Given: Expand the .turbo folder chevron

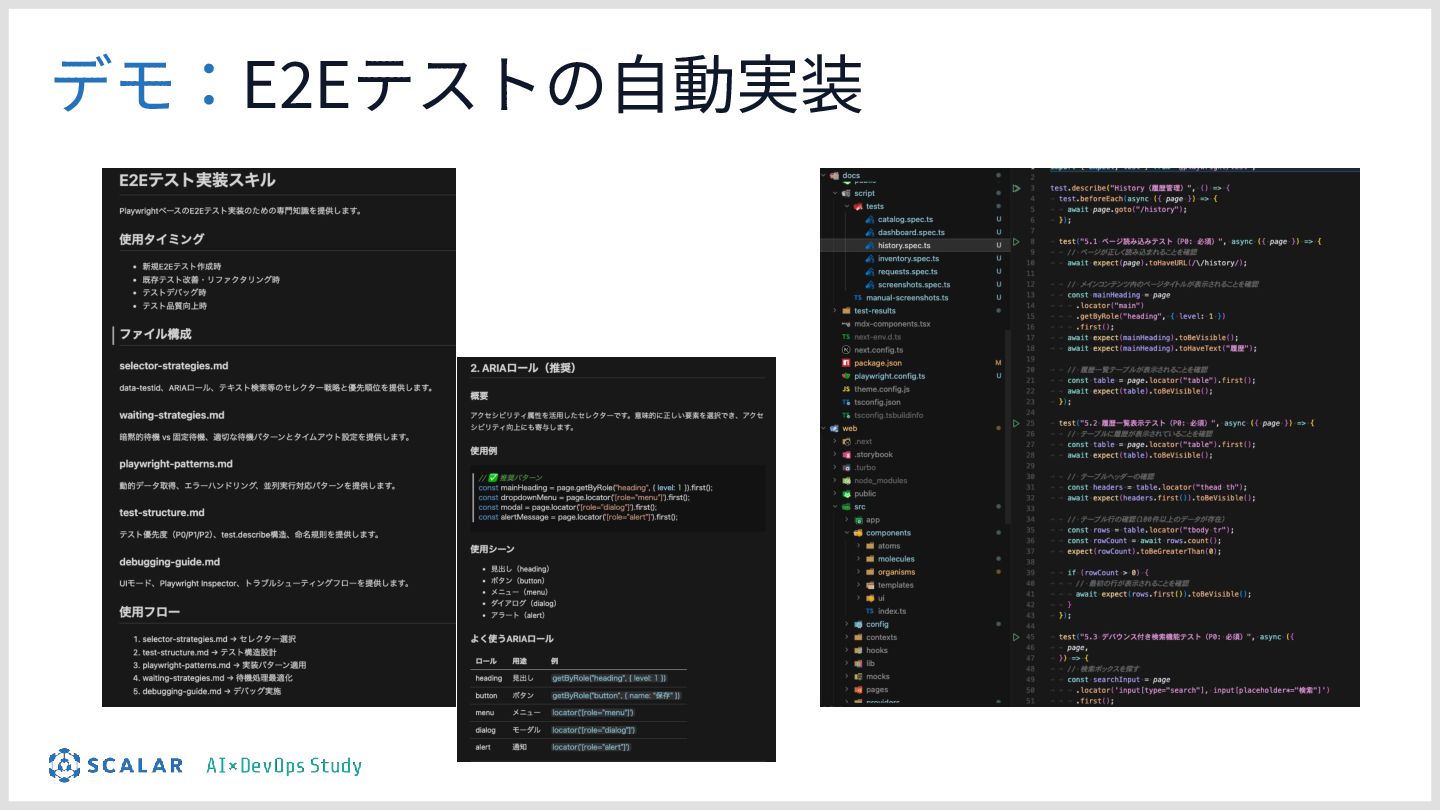Looking at the screenshot, I should point(834,467).
